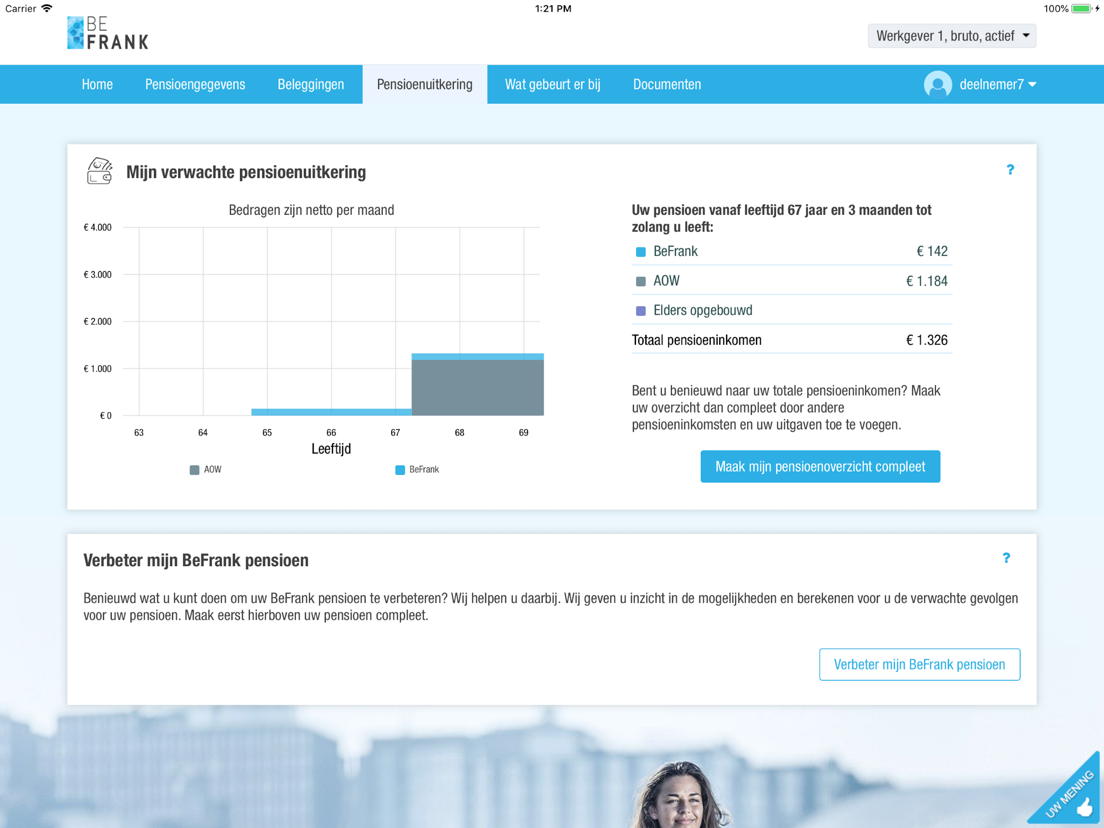Tap the 1:21 PM clock in the status bar
Viewport: 1104px width, 828px height.
pyautogui.click(x=553, y=8)
